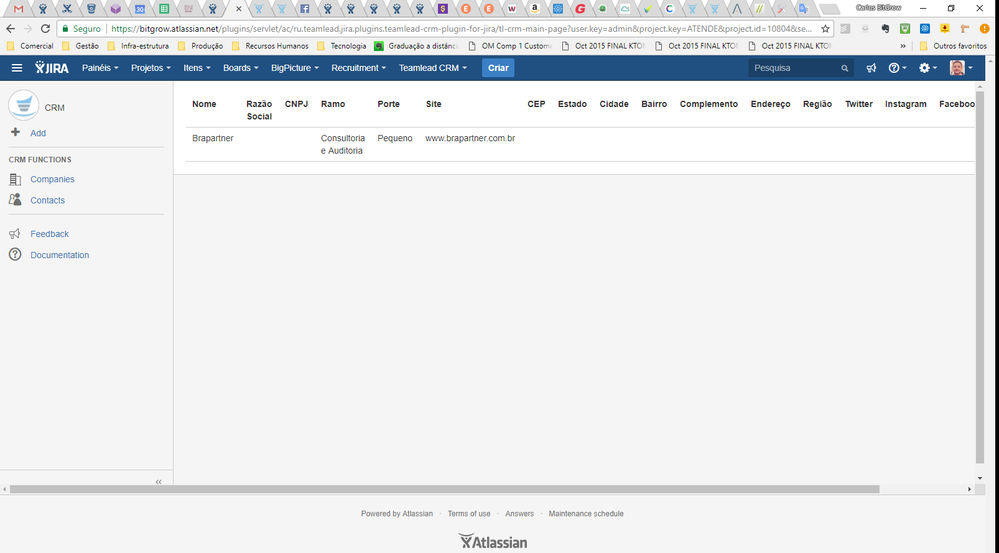The width and height of the screenshot is (999, 553).
Task: Expand the BigPicture dropdown menu
Action: [295, 68]
